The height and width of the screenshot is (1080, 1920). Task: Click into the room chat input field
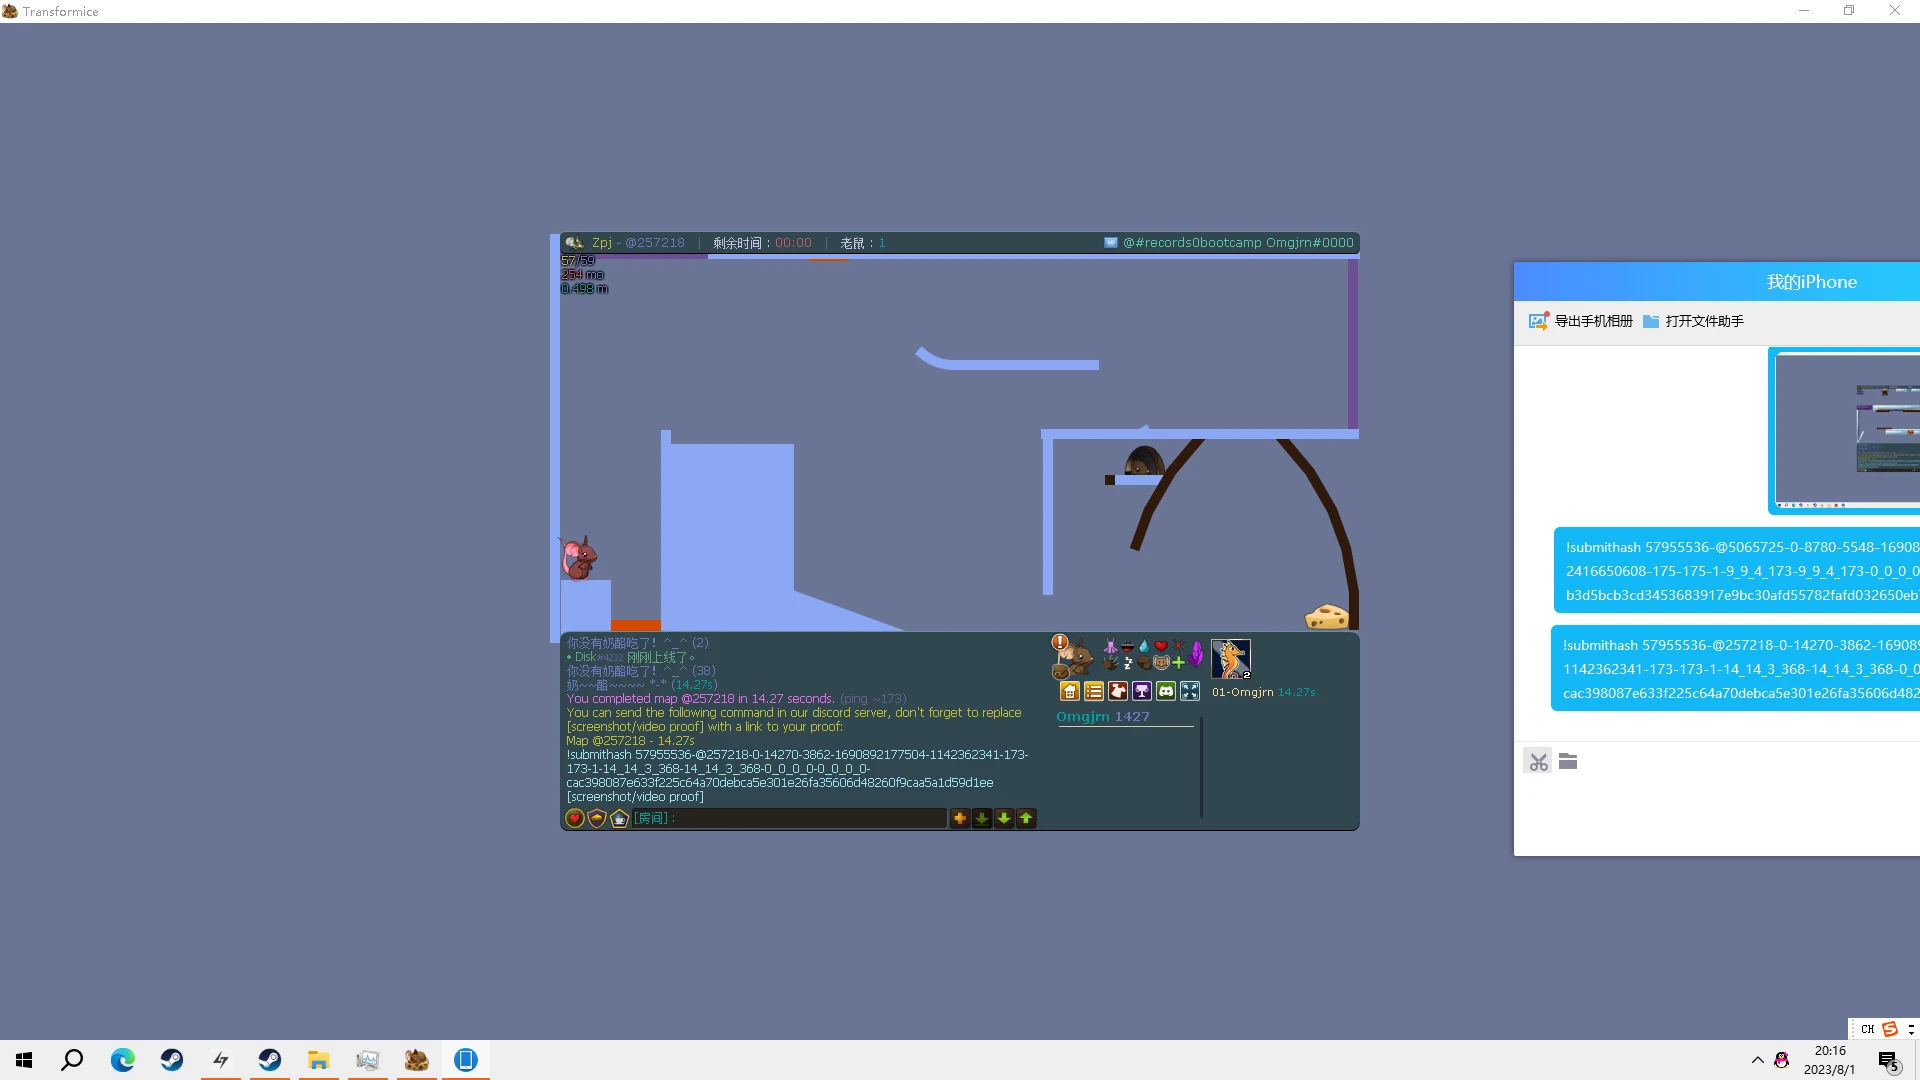(789, 818)
